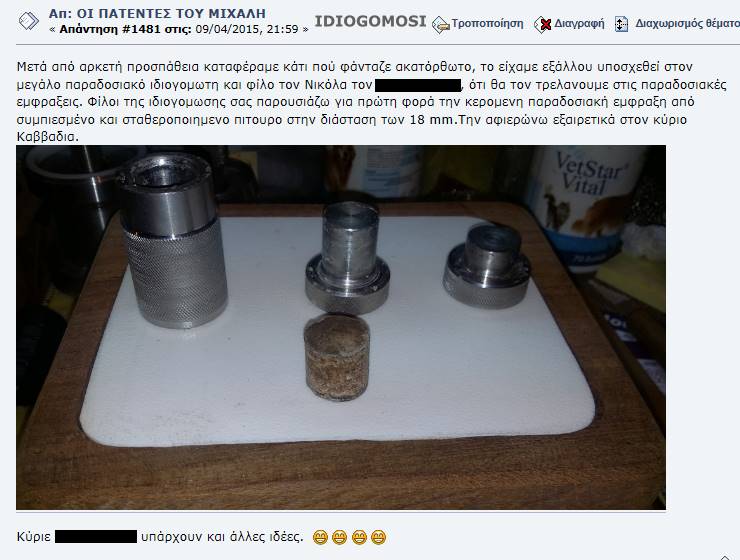Click the red X Διαγραφή icon
The image size is (740, 560).
click(x=543, y=25)
